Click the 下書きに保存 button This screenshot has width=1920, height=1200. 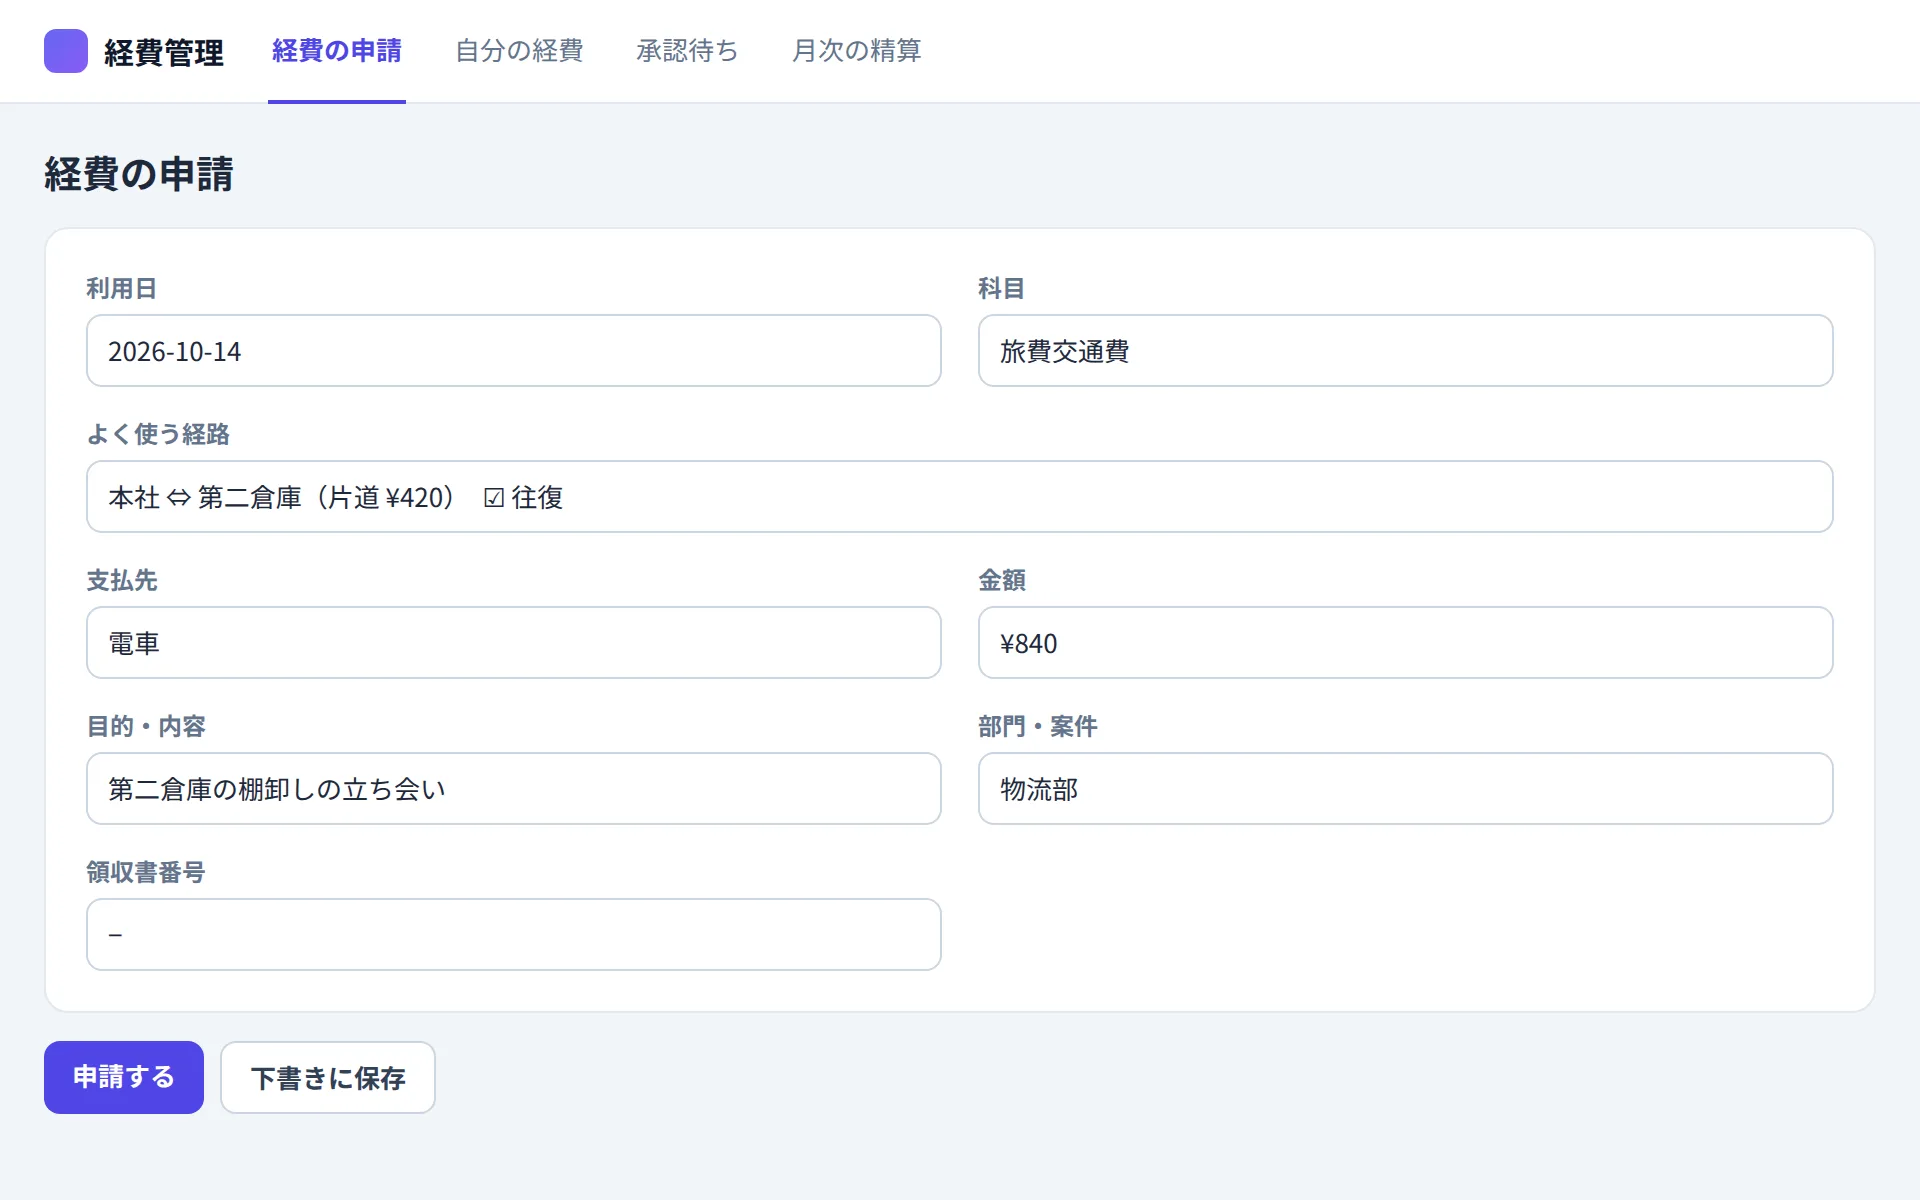(328, 1077)
